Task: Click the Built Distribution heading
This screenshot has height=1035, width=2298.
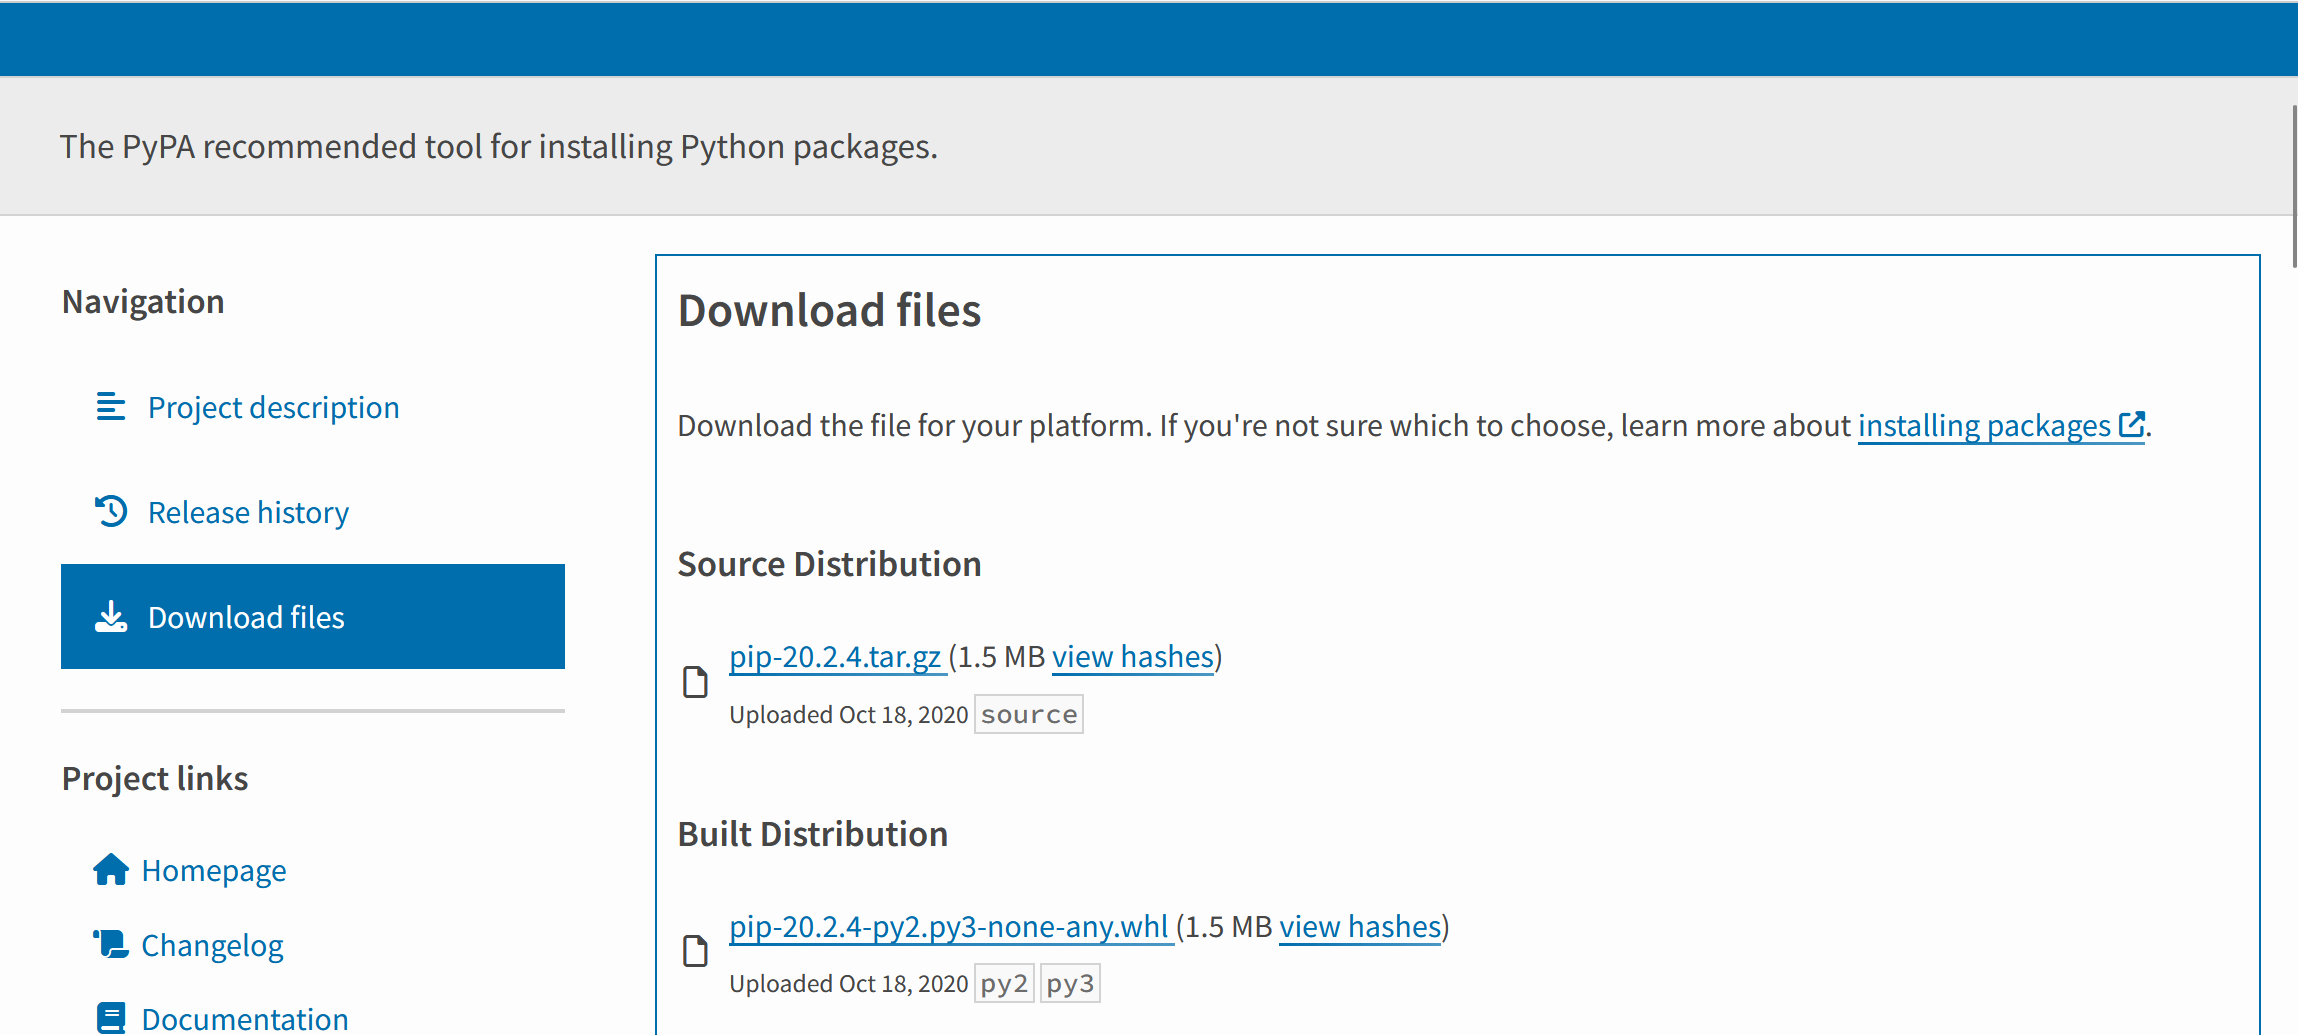Action: [x=813, y=834]
